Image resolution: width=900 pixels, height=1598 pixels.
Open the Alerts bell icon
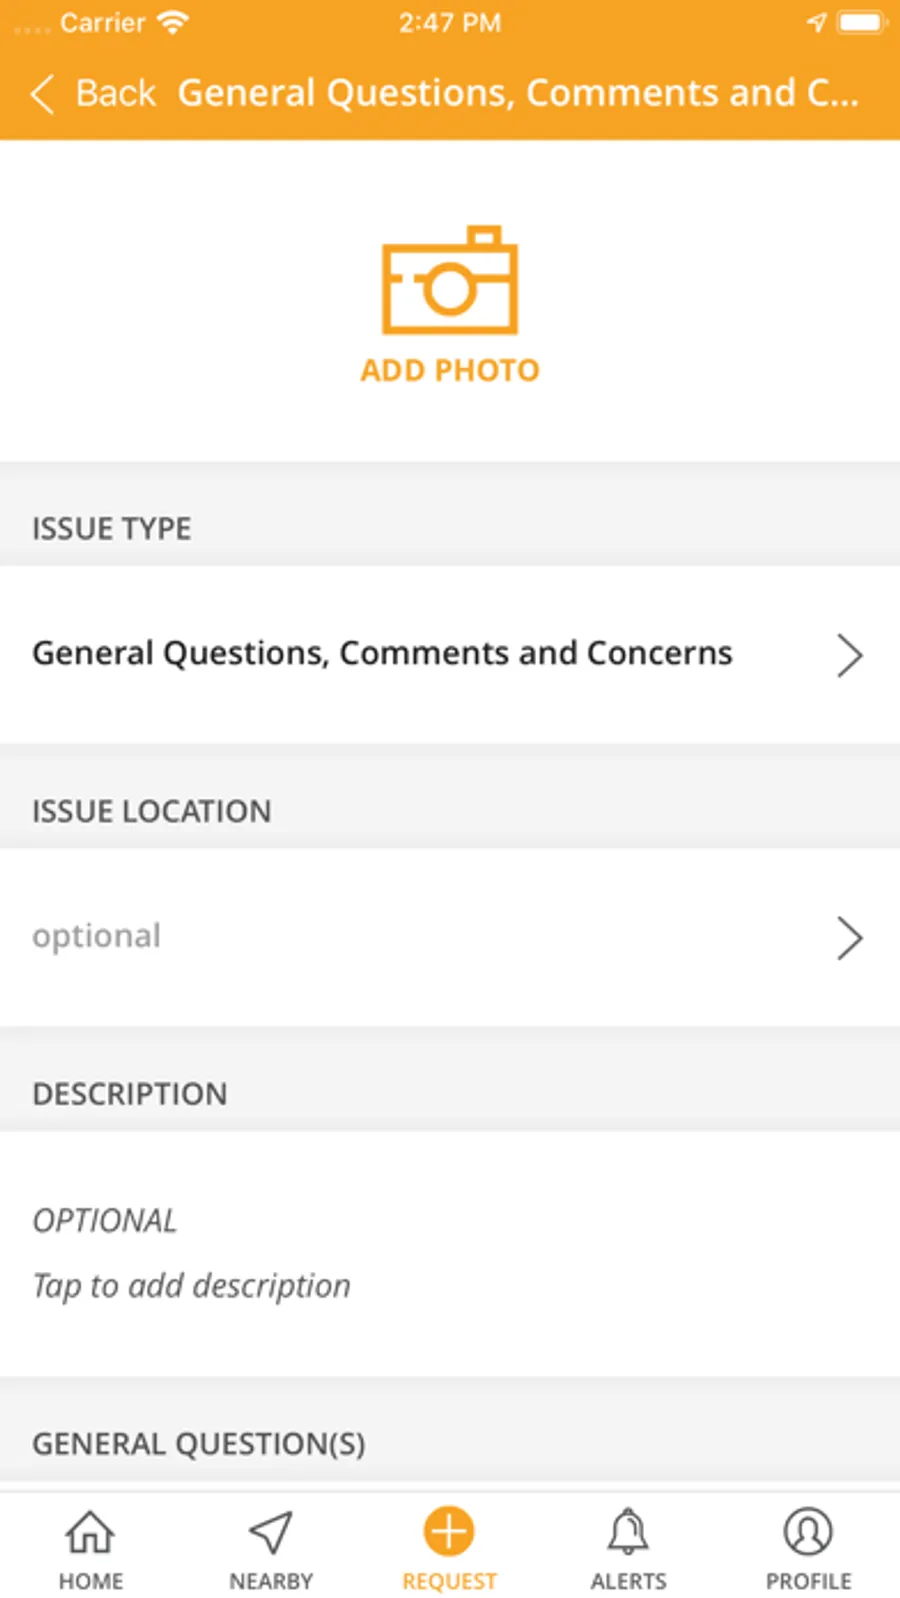pyautogui.click(x=628, y=1532)
